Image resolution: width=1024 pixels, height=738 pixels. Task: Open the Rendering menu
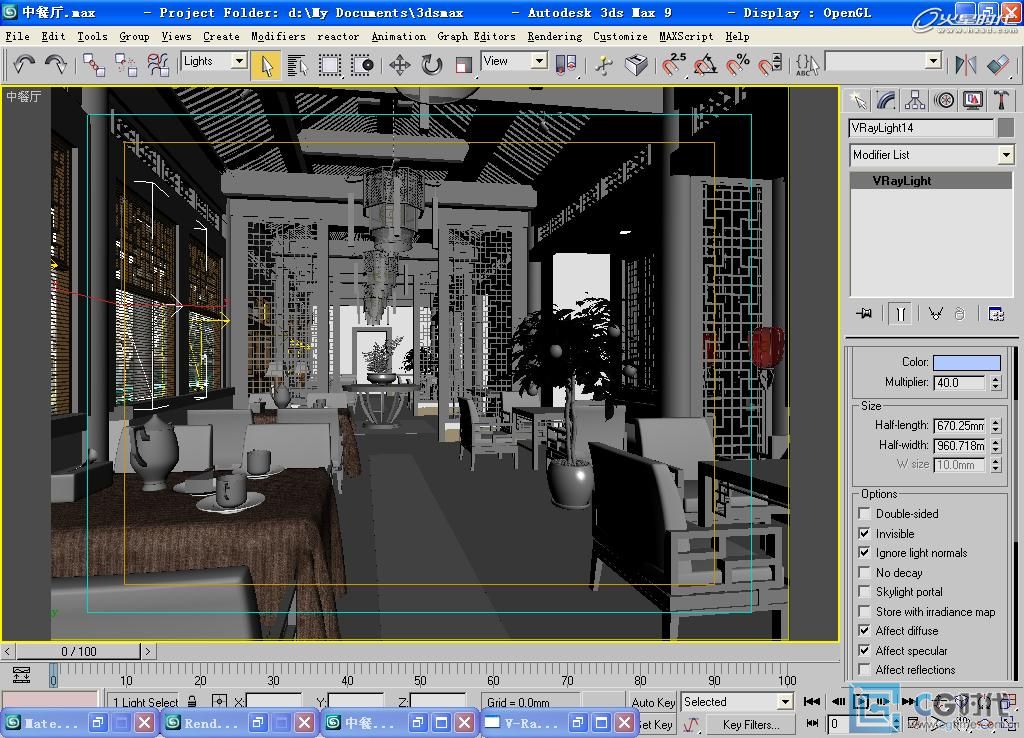pyautogui.click(x=554, y=37)
